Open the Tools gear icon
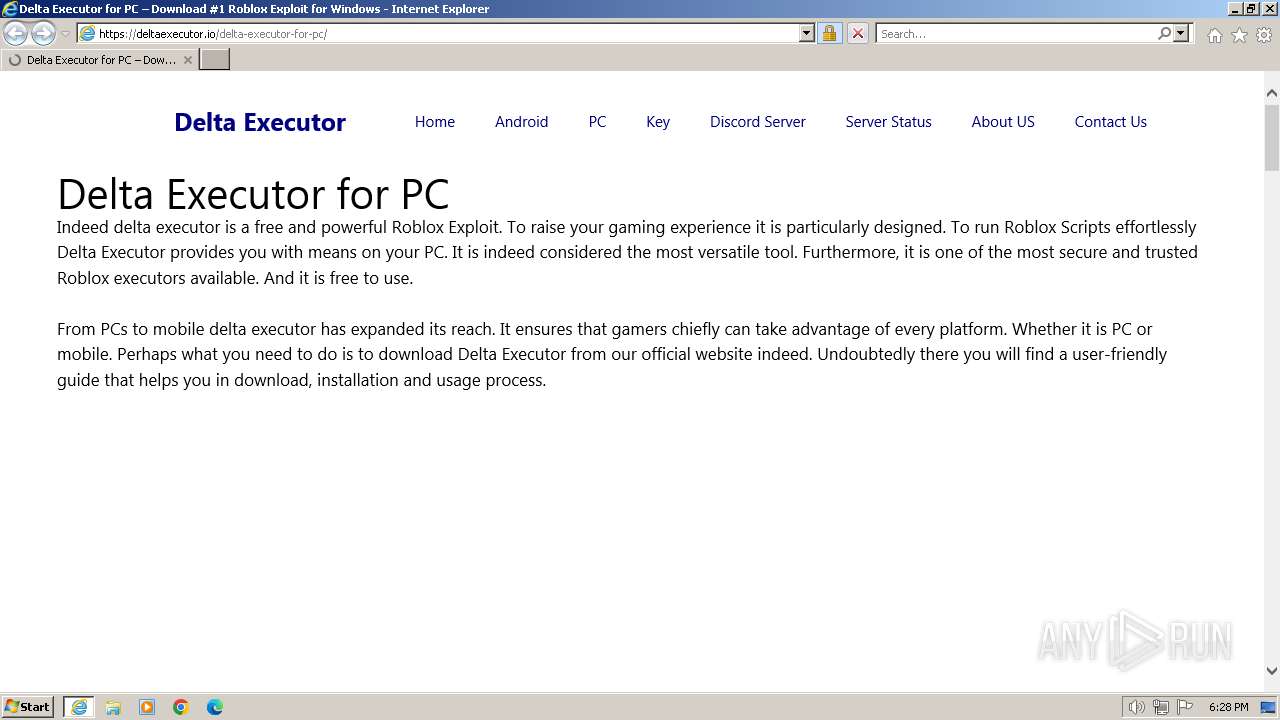The image size is (1280, 720). coord(1264,35)
